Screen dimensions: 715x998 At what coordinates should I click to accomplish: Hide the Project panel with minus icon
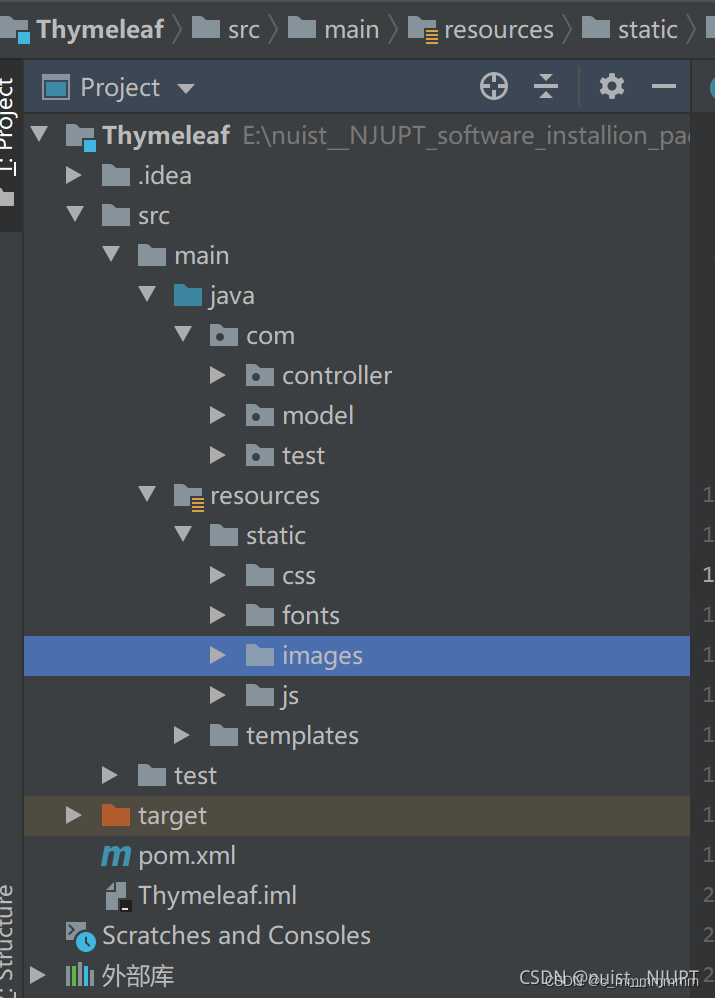click(x=664, y=87)
